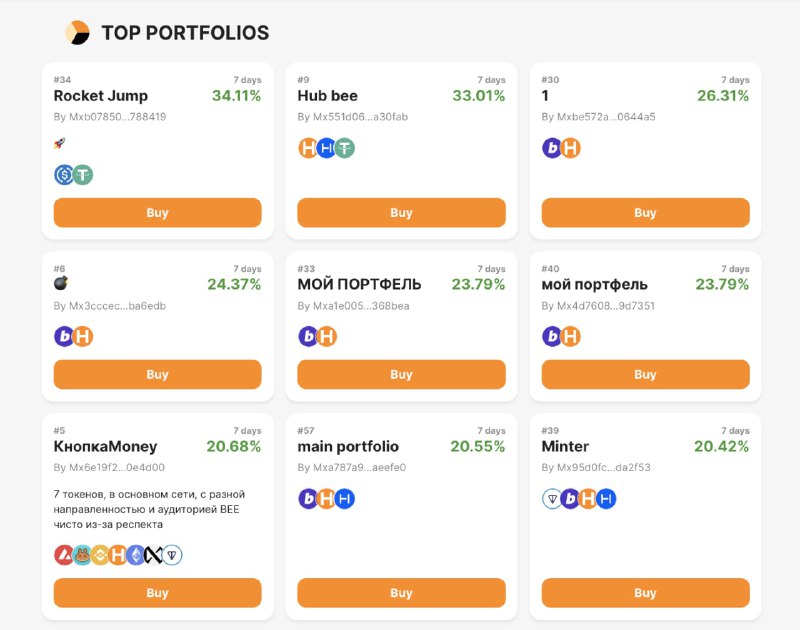Click the TON diamond icon in Minter card

click(552, 499)
